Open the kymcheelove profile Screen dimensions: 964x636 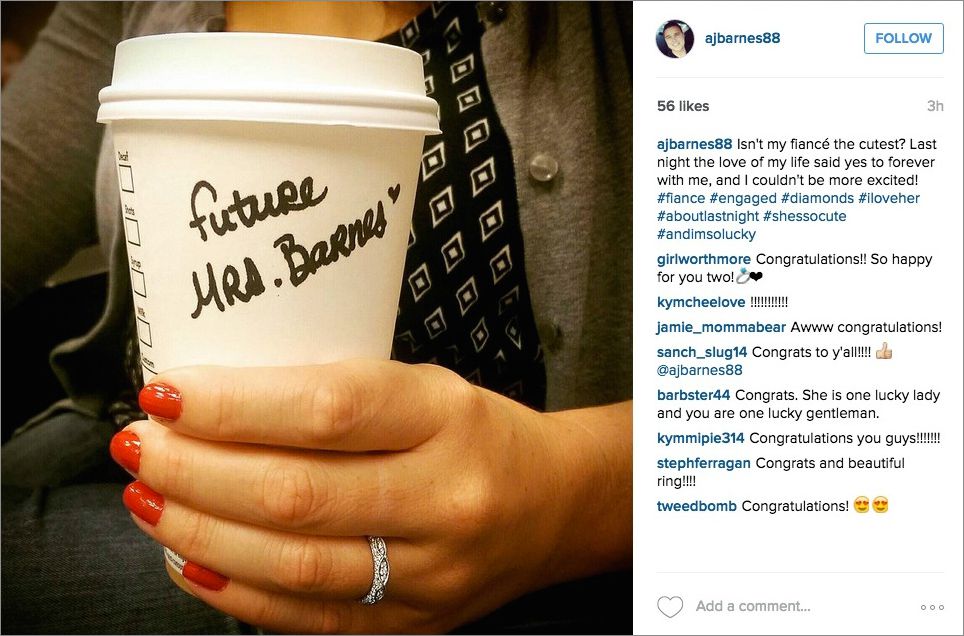[x=701, y=302]
